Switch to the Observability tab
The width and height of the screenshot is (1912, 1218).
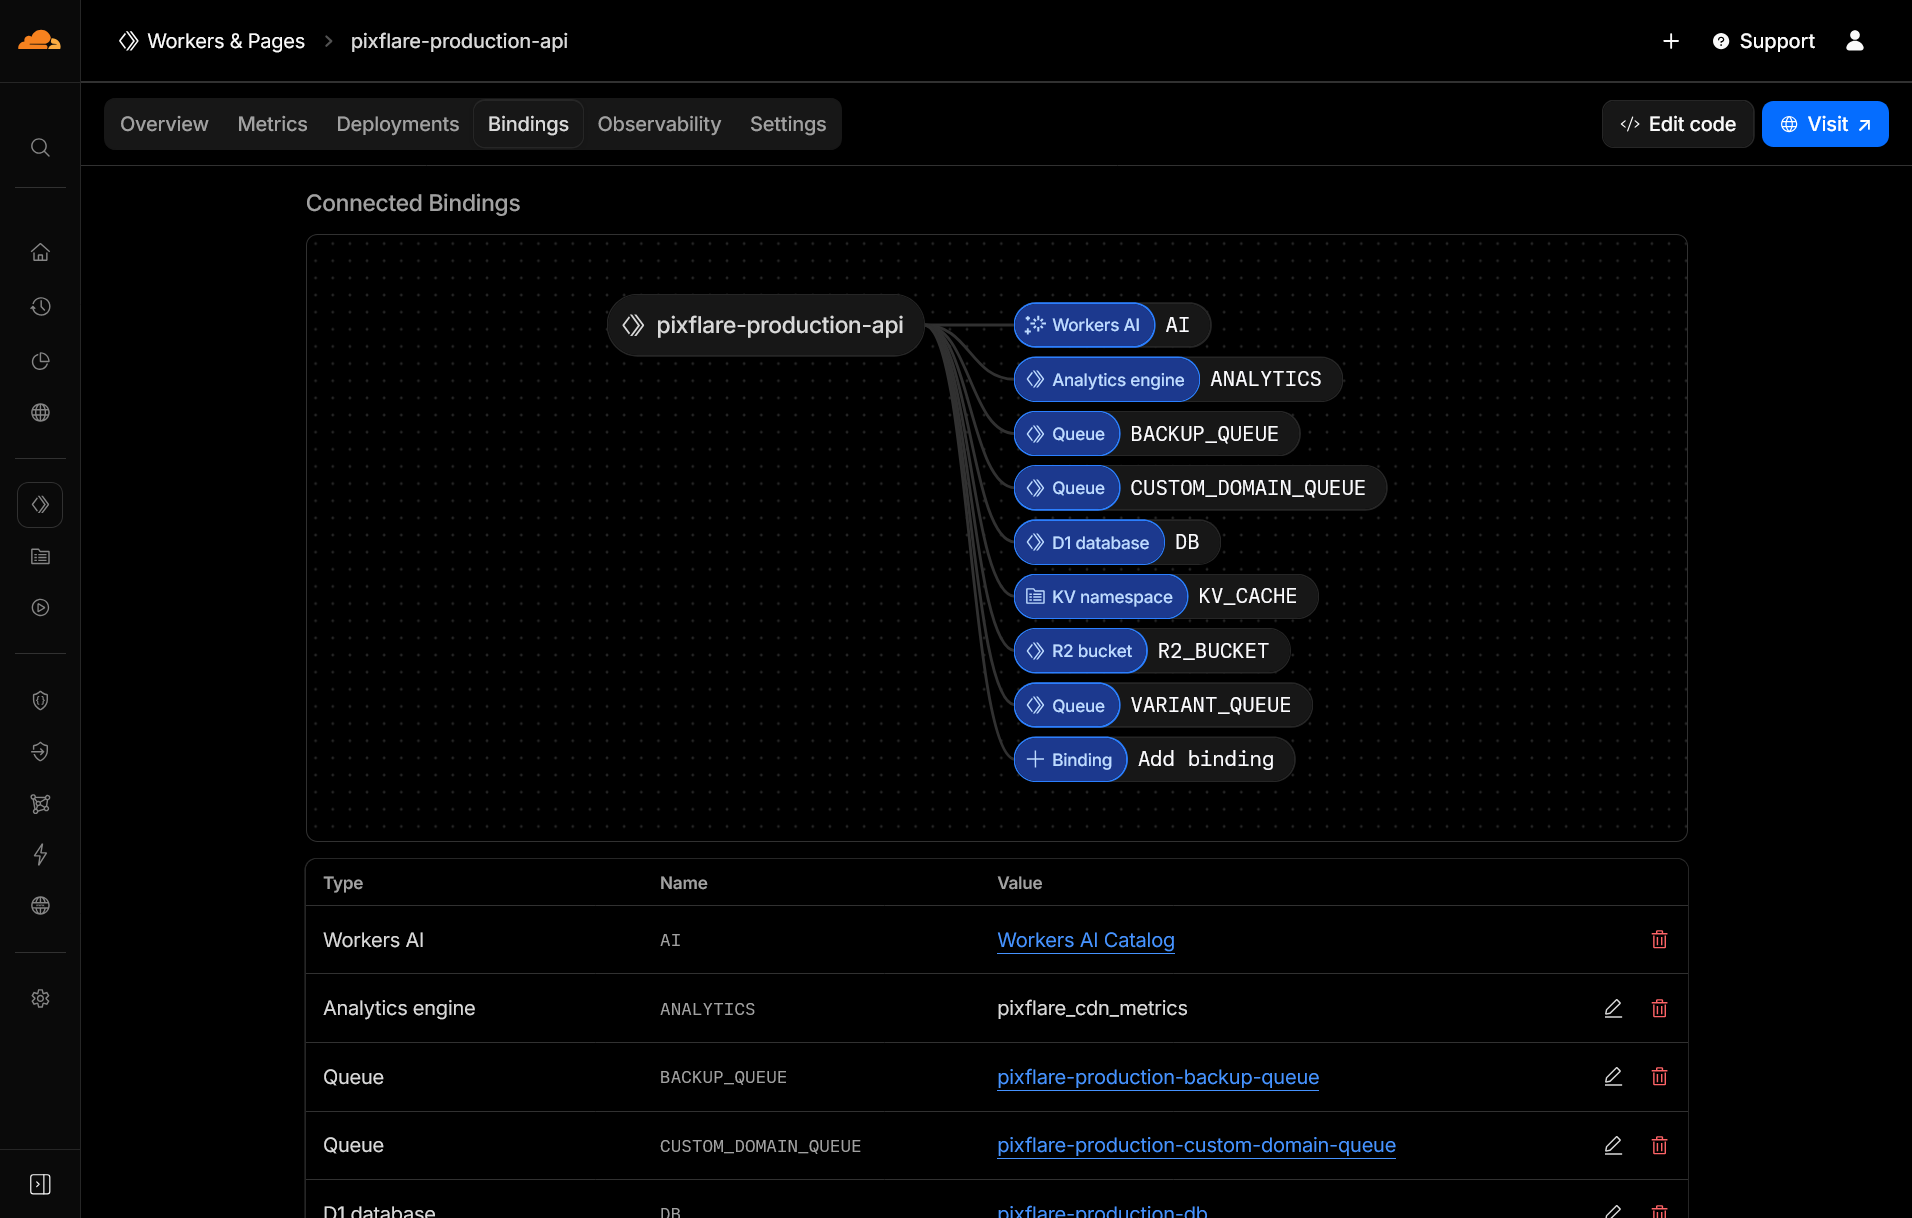(659, 124)
